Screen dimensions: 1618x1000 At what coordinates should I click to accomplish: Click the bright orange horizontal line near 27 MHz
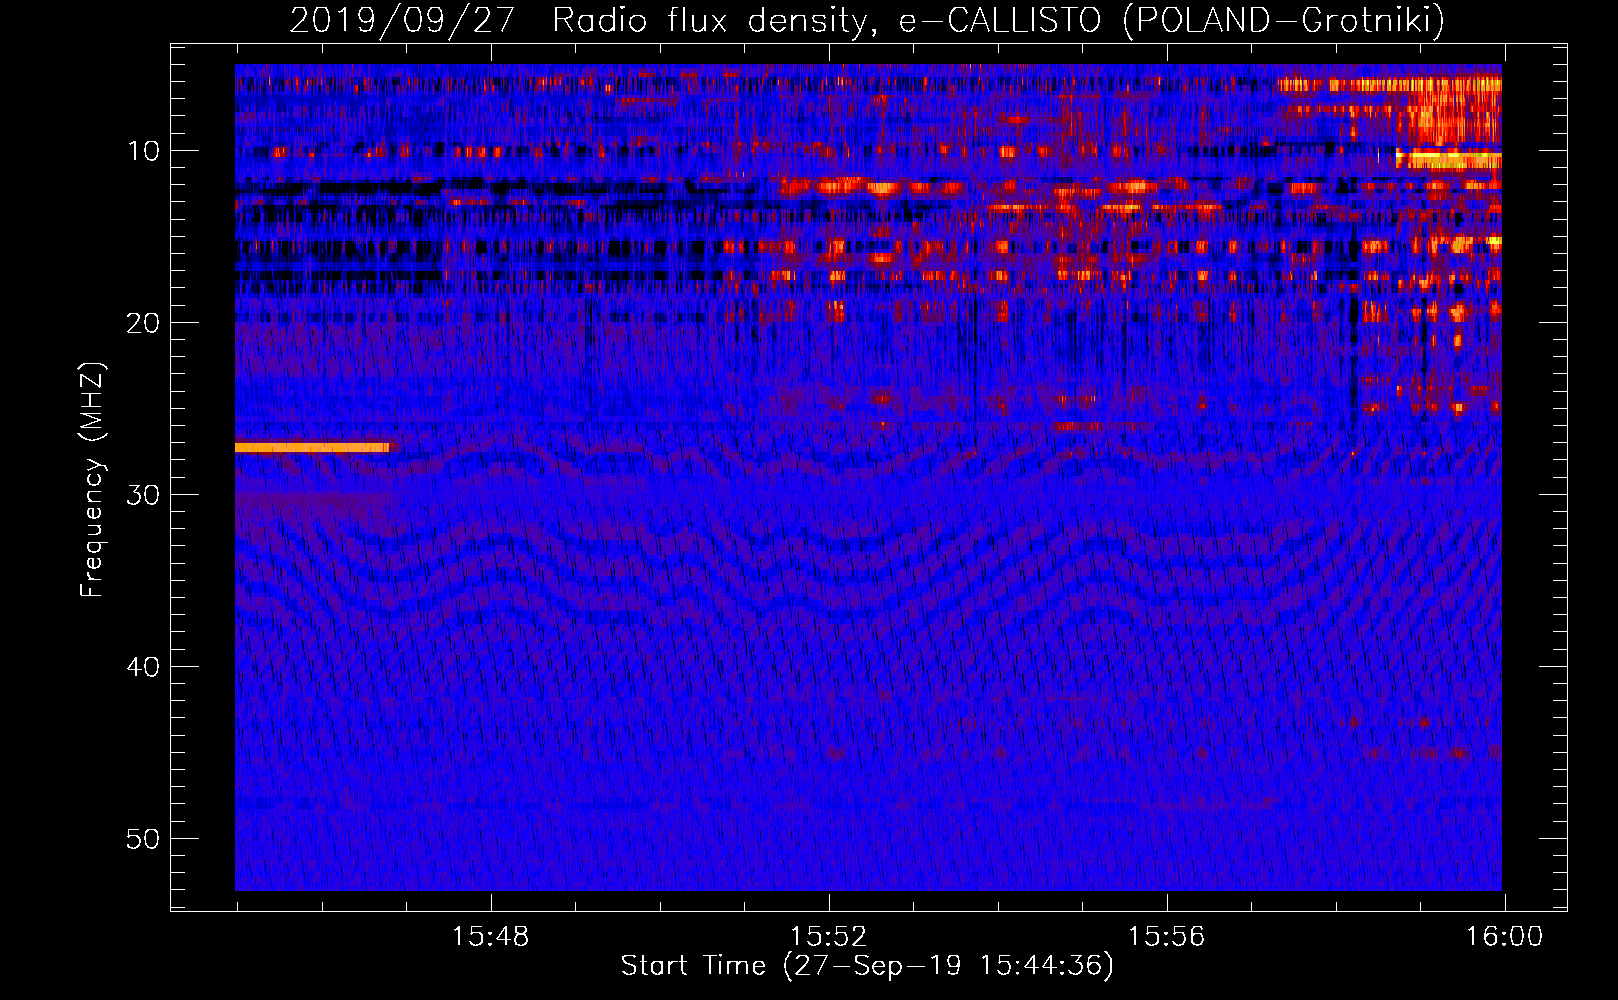[x=312, y=447]
